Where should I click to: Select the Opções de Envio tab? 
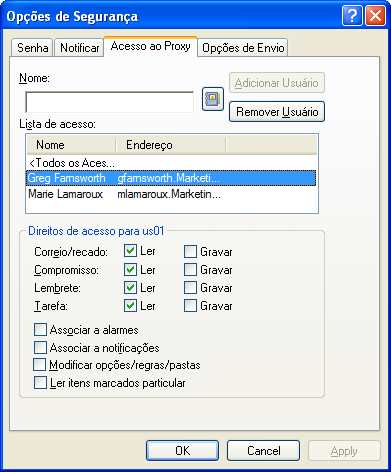point(243,48)
